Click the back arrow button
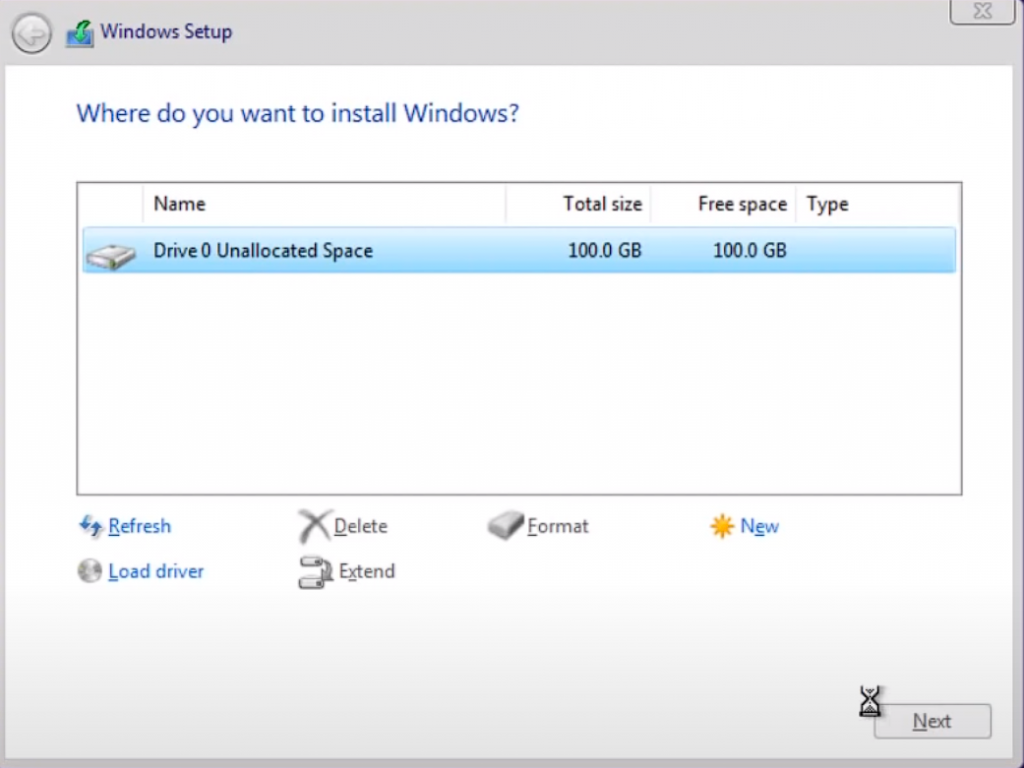Viewport: 1024px width, 768px height. [x=31, y=33]
